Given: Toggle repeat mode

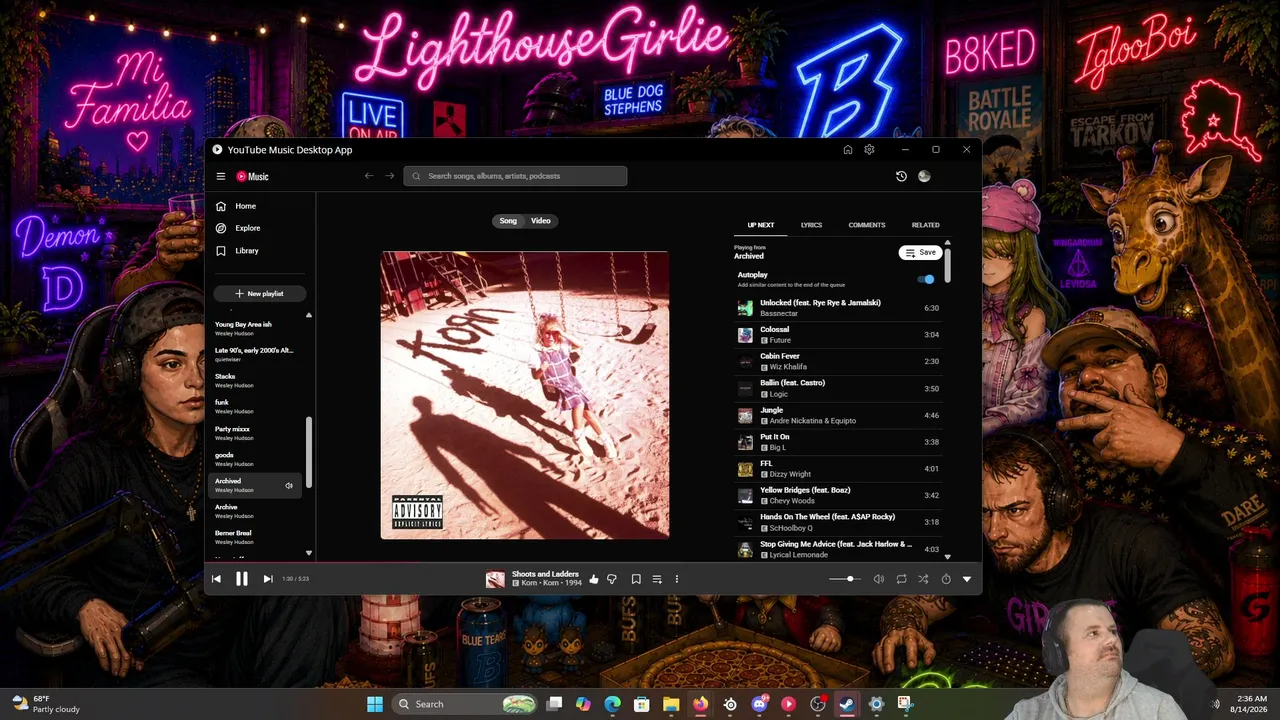Looking at the screenshot, I should coord(901,579).
